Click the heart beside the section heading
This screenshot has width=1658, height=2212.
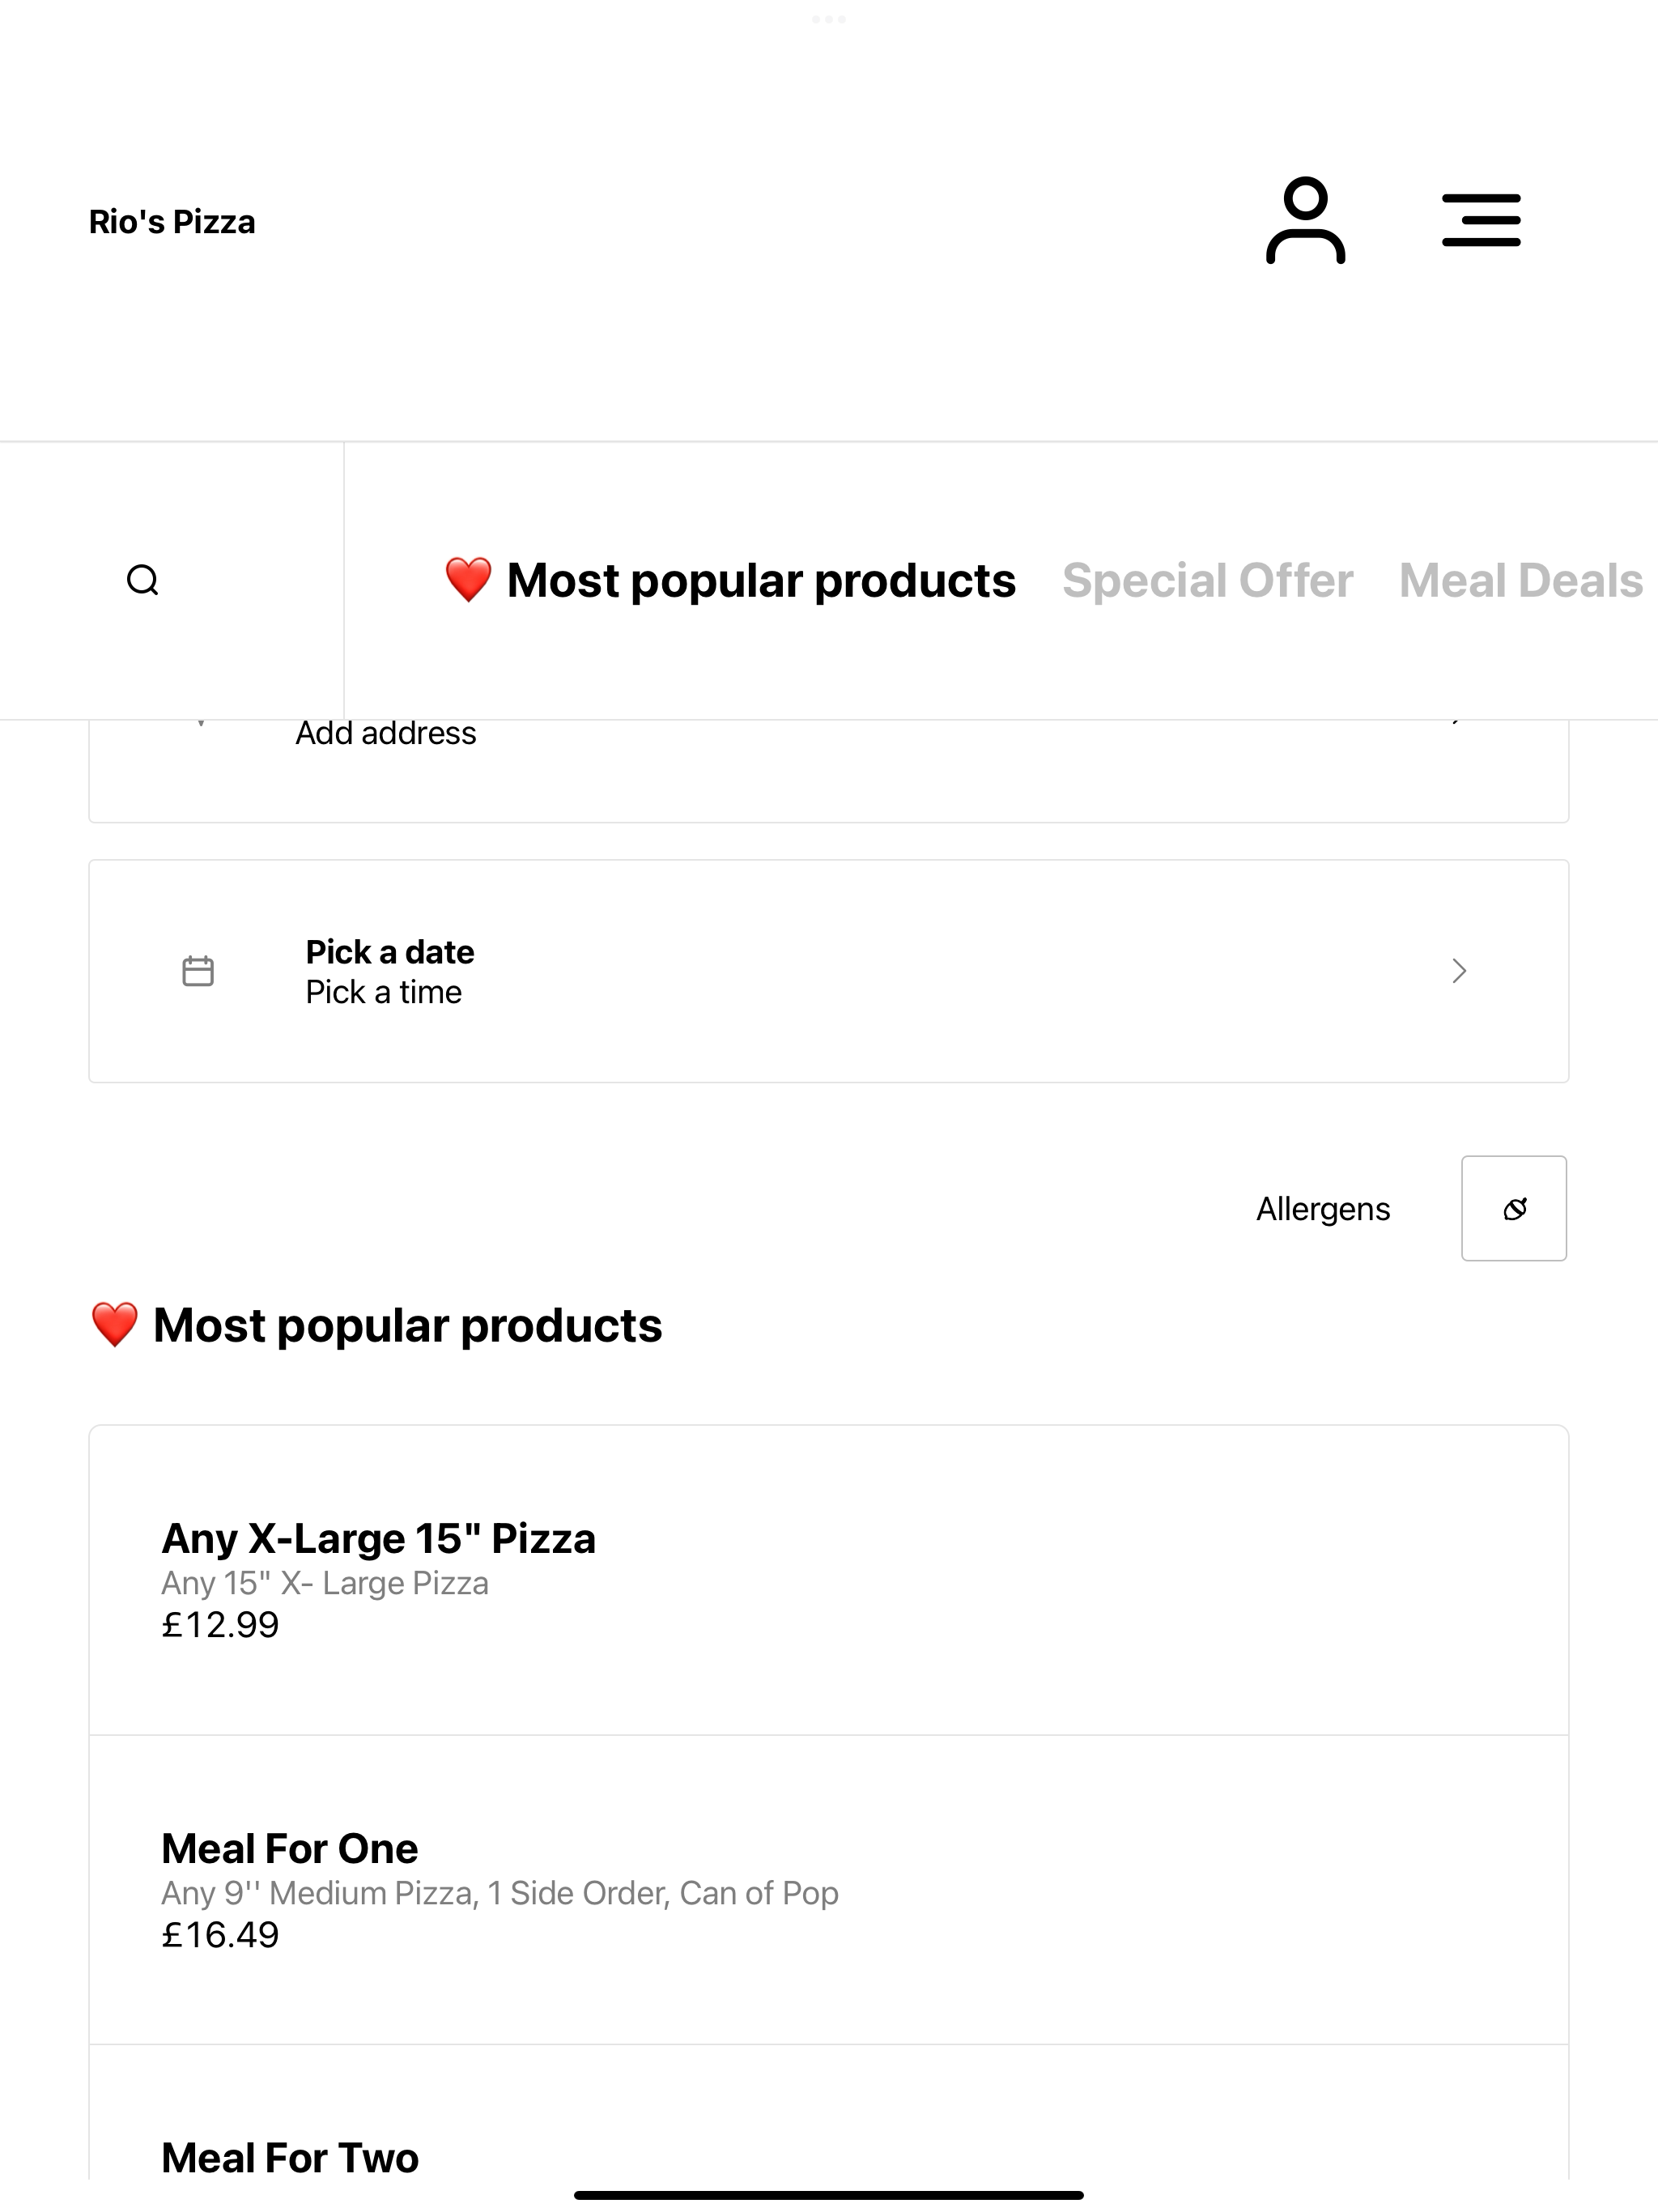click(x=114, y=1325)
